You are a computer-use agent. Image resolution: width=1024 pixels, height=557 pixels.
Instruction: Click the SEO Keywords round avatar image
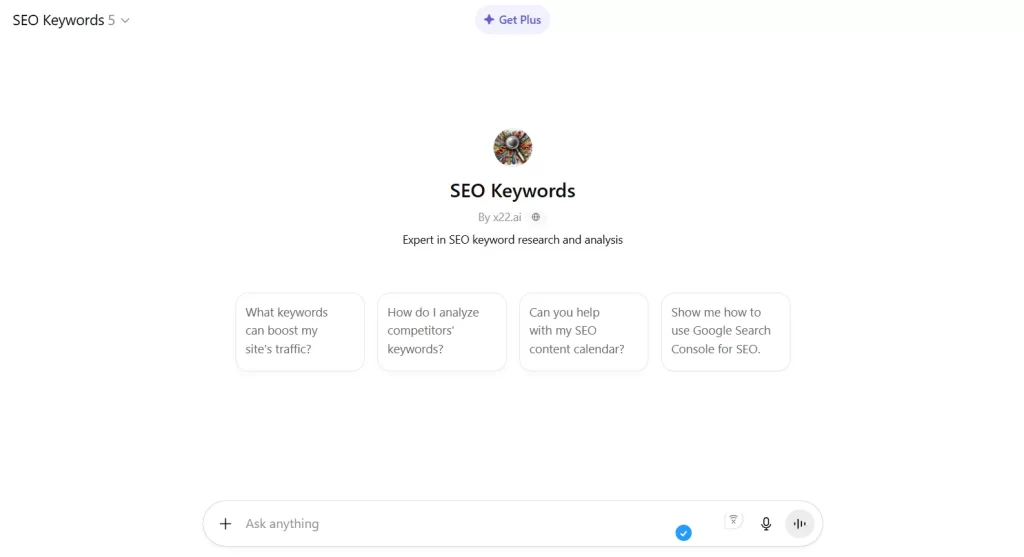513,148
